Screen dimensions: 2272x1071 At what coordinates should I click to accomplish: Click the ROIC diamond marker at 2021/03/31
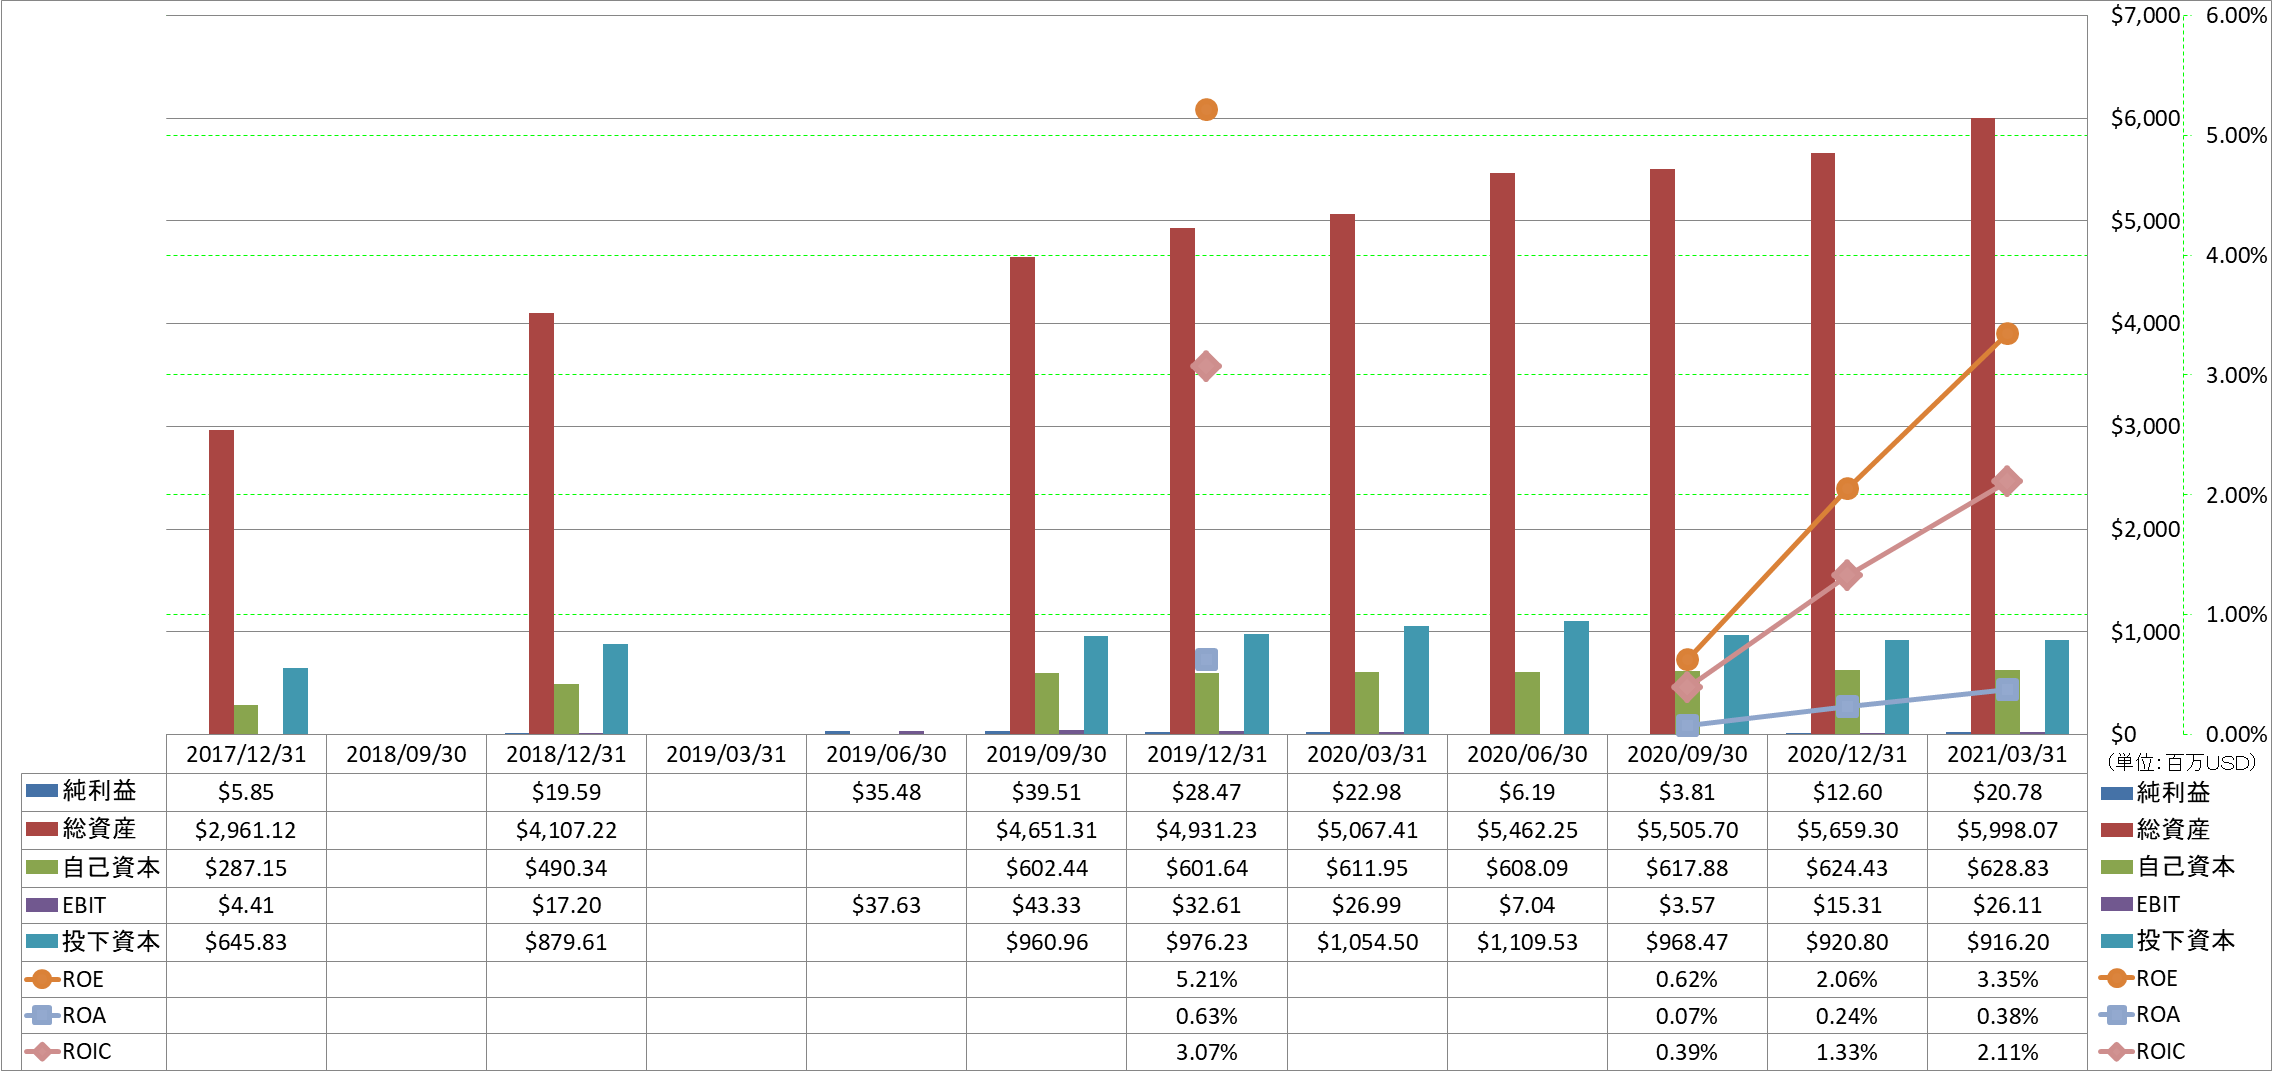click(x=2007, y=482)
